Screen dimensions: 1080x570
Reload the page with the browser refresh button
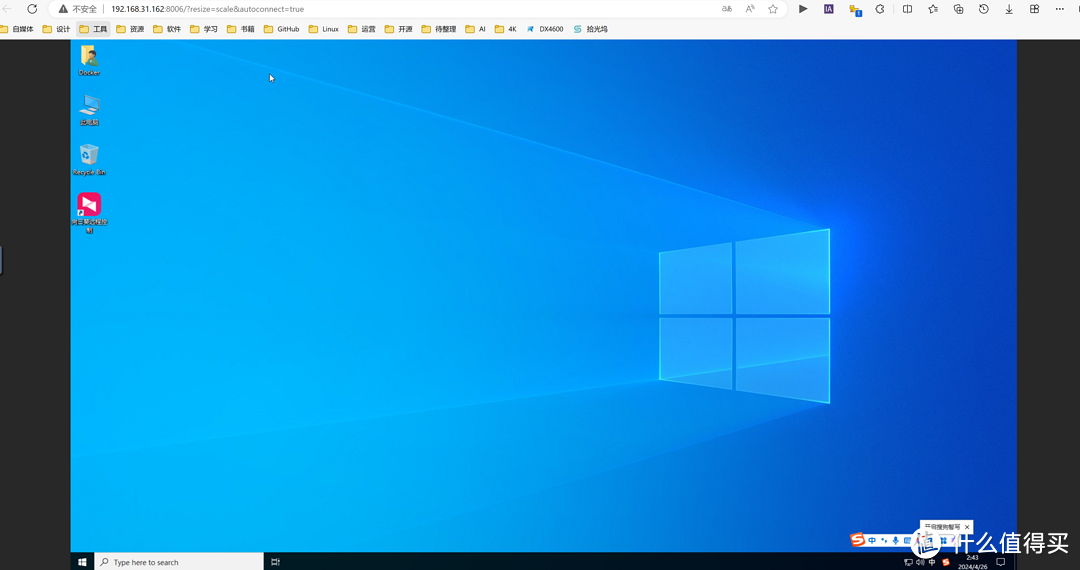click(32, 9)
